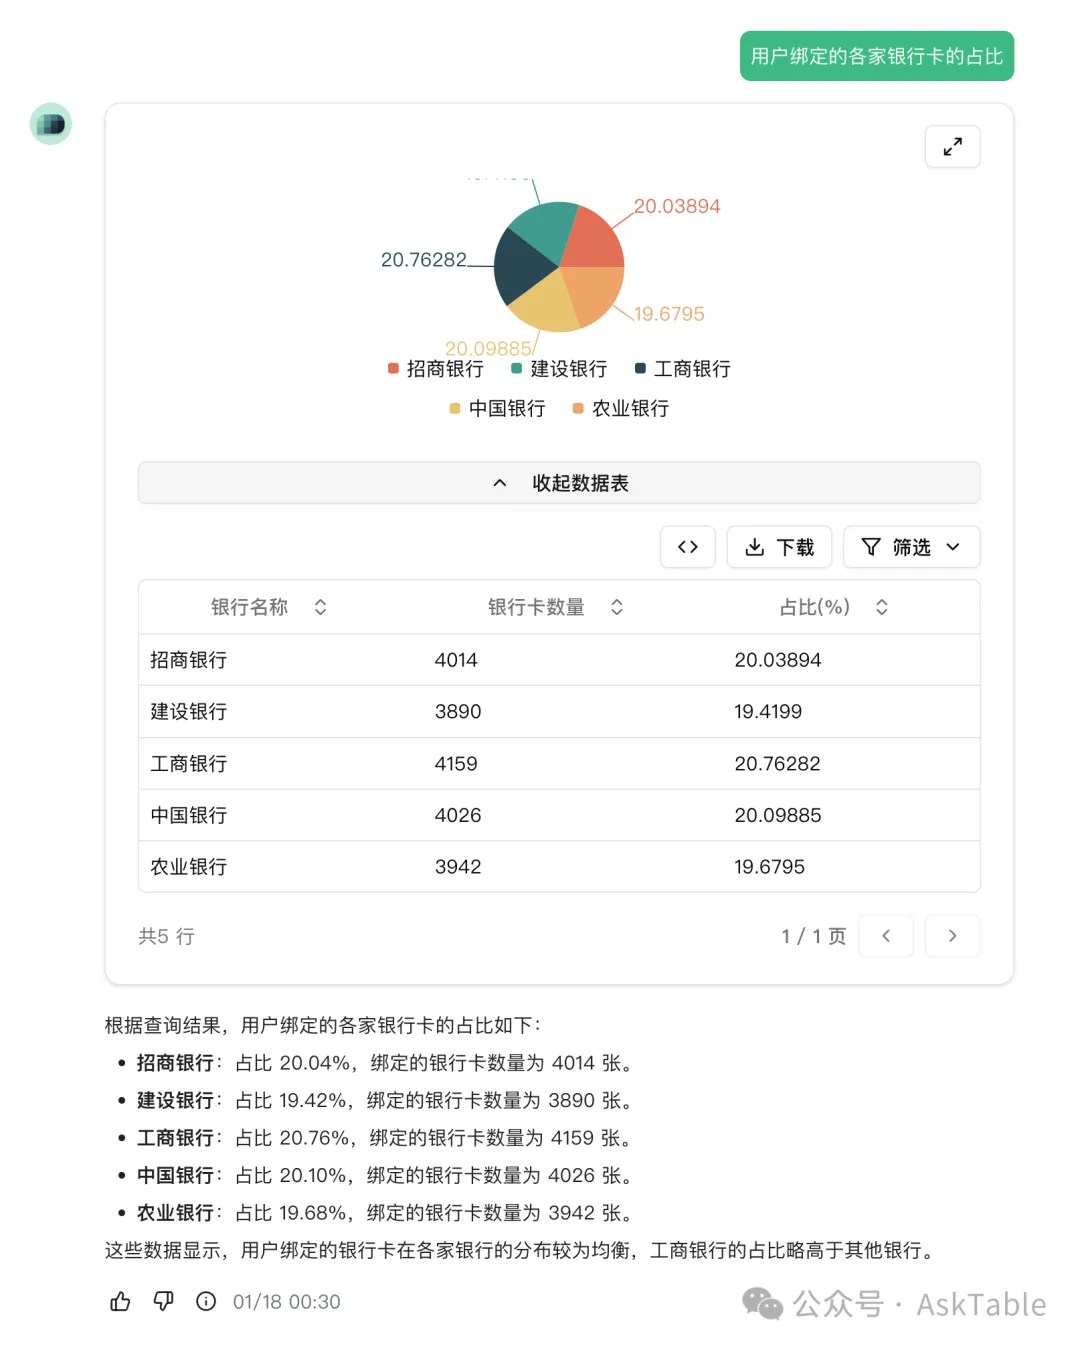This screenshot has width=1080, height=1348.
Task: Click the percentage cell 19.4199
Action: [x=768, y=712]
